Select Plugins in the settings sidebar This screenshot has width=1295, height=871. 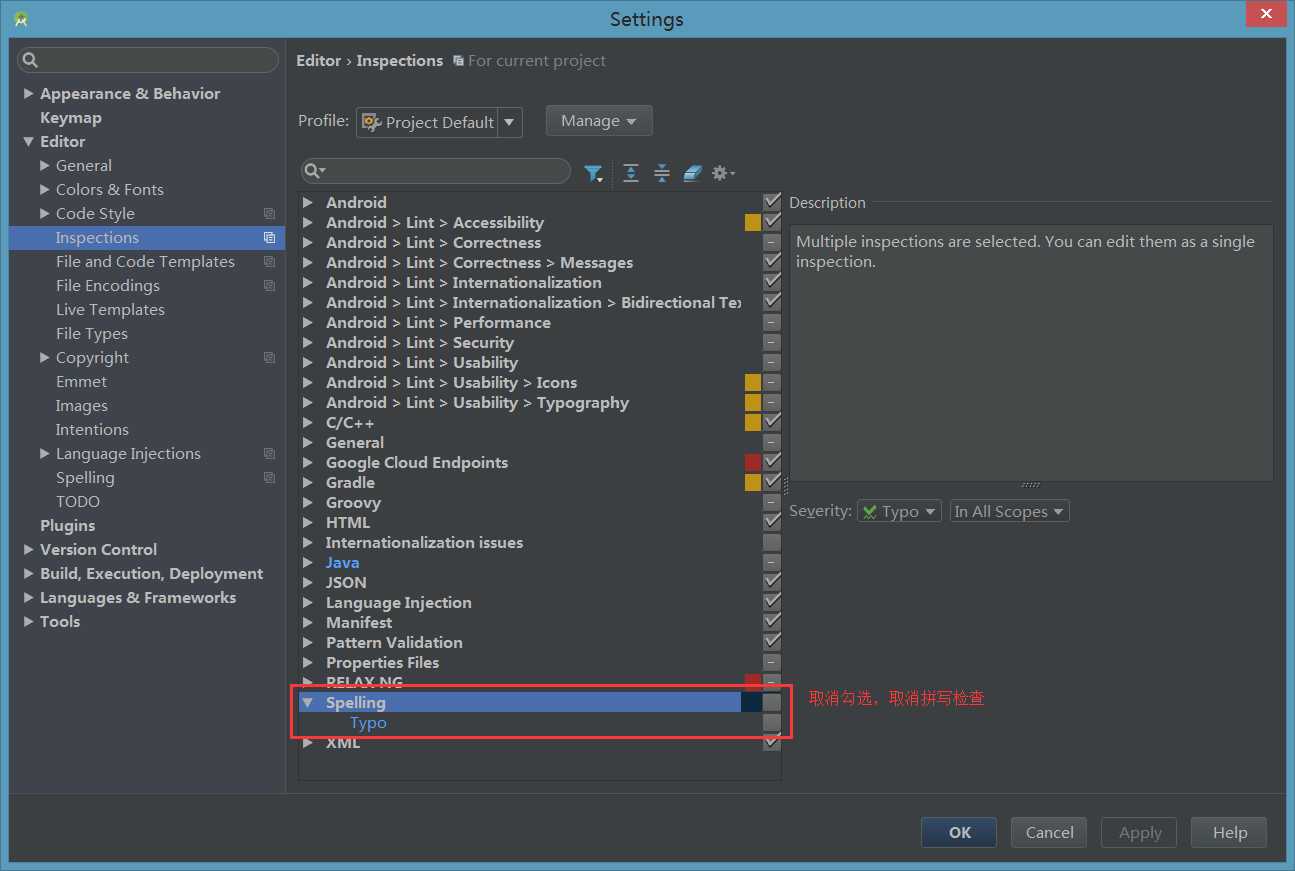pos(68,526)
